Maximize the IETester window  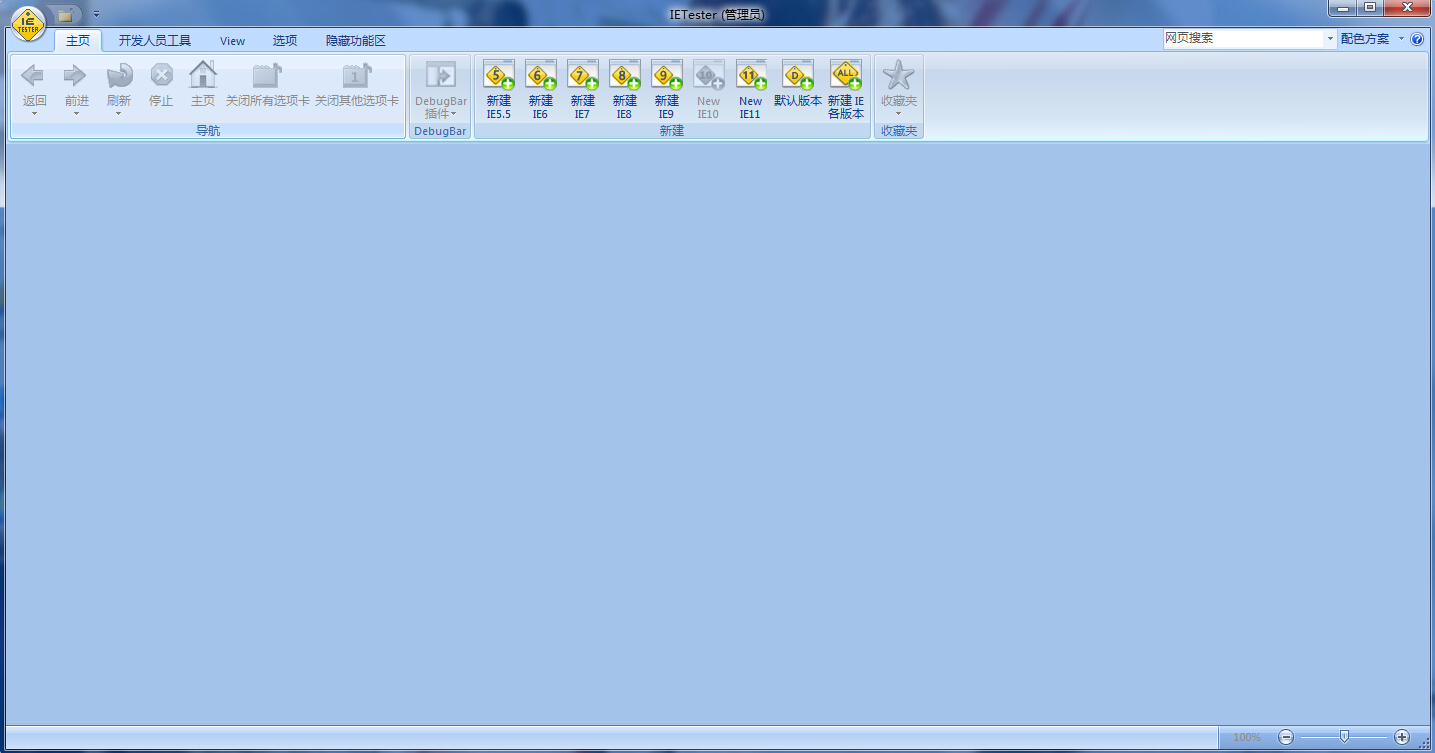pyautogui.click(x=1369, y=8)
